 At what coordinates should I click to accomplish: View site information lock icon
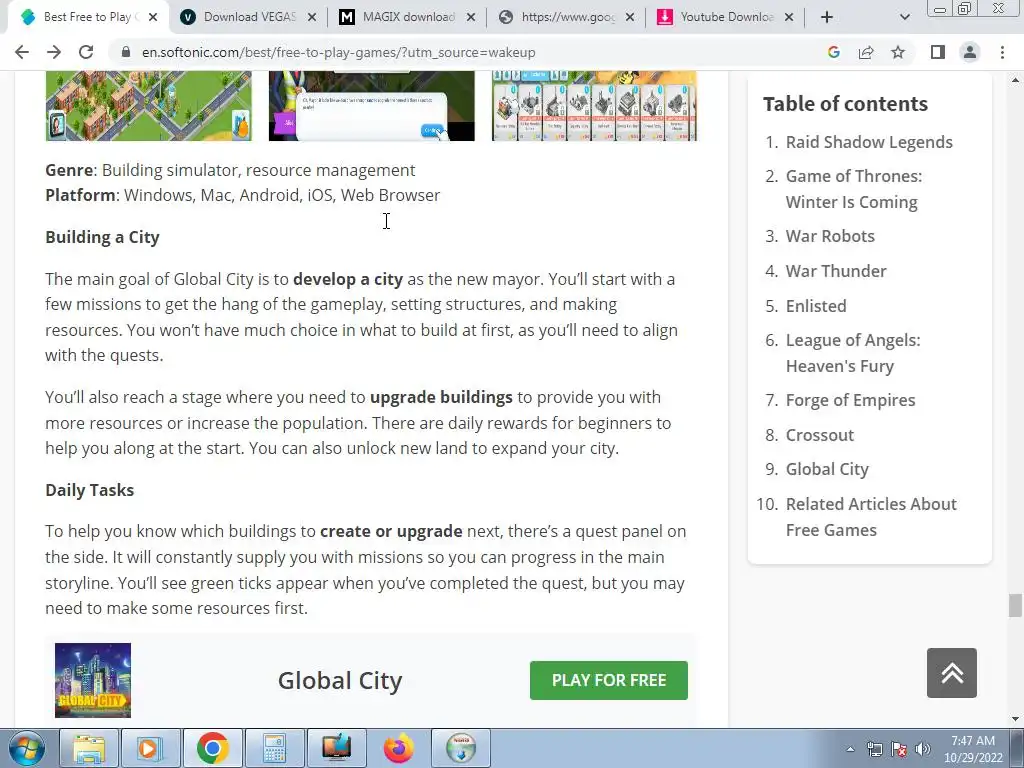click(x=126, y=52)
